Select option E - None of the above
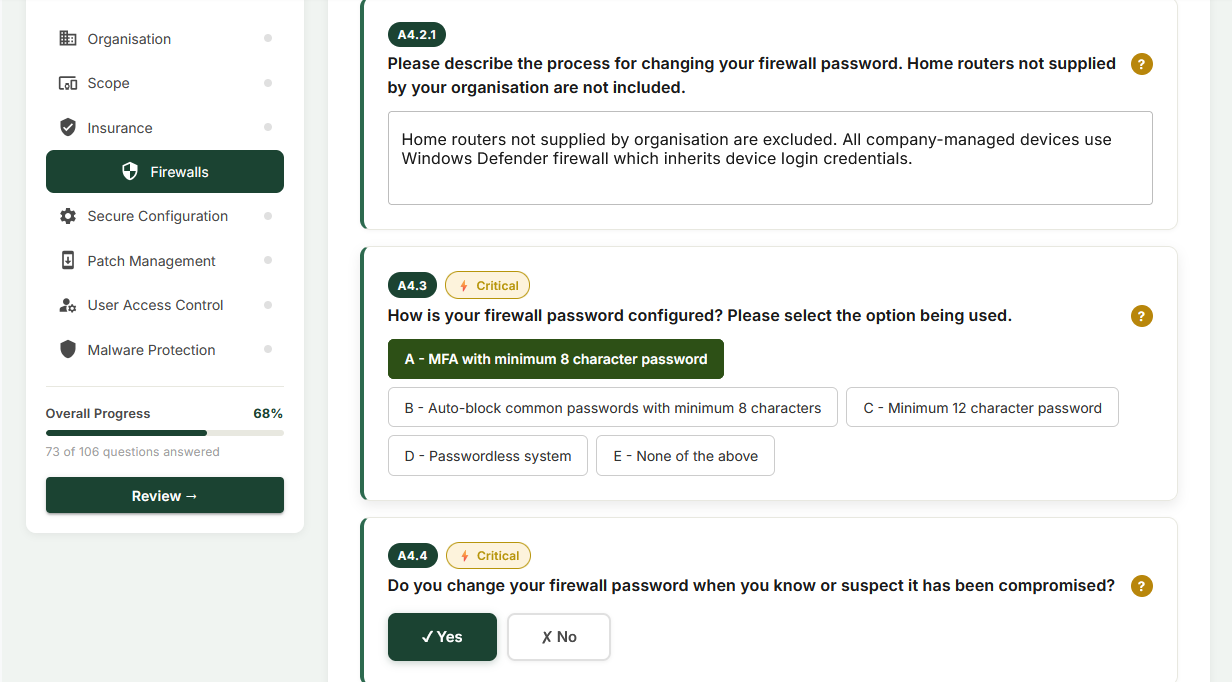 [x=685, y=455]
